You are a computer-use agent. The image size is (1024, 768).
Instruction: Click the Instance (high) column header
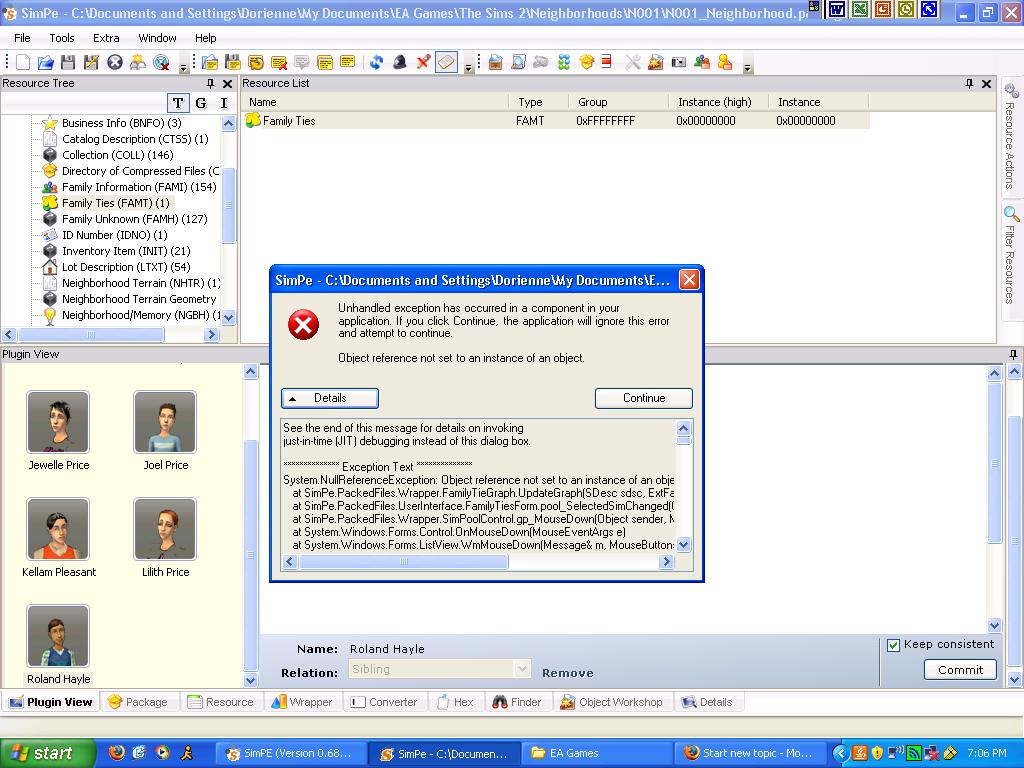pyautogui.click(x=718, y=102)
